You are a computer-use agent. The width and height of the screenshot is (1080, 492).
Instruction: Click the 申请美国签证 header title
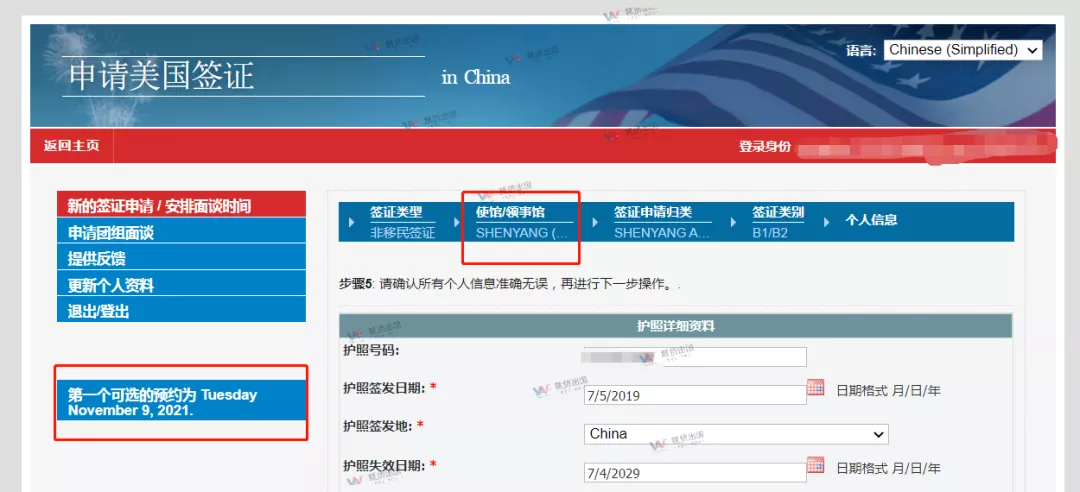[160, 76]
